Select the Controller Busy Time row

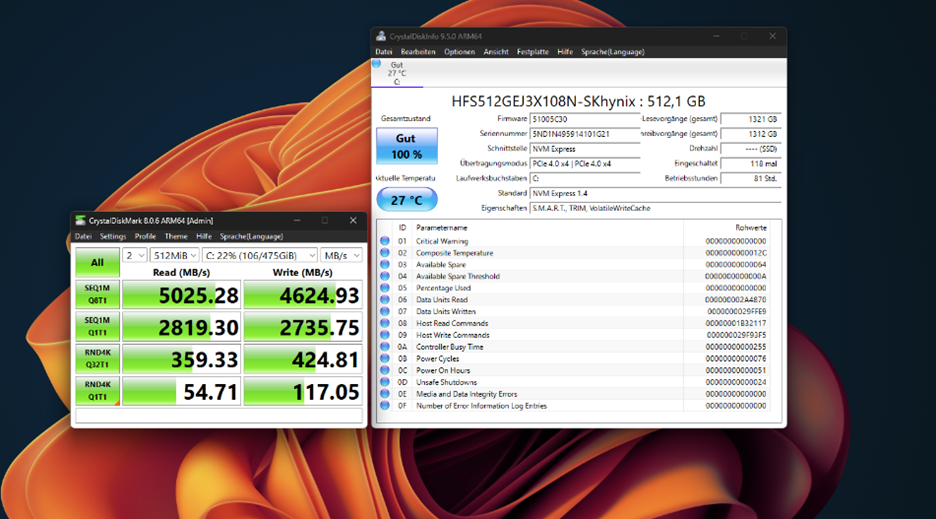pos(574,346)
